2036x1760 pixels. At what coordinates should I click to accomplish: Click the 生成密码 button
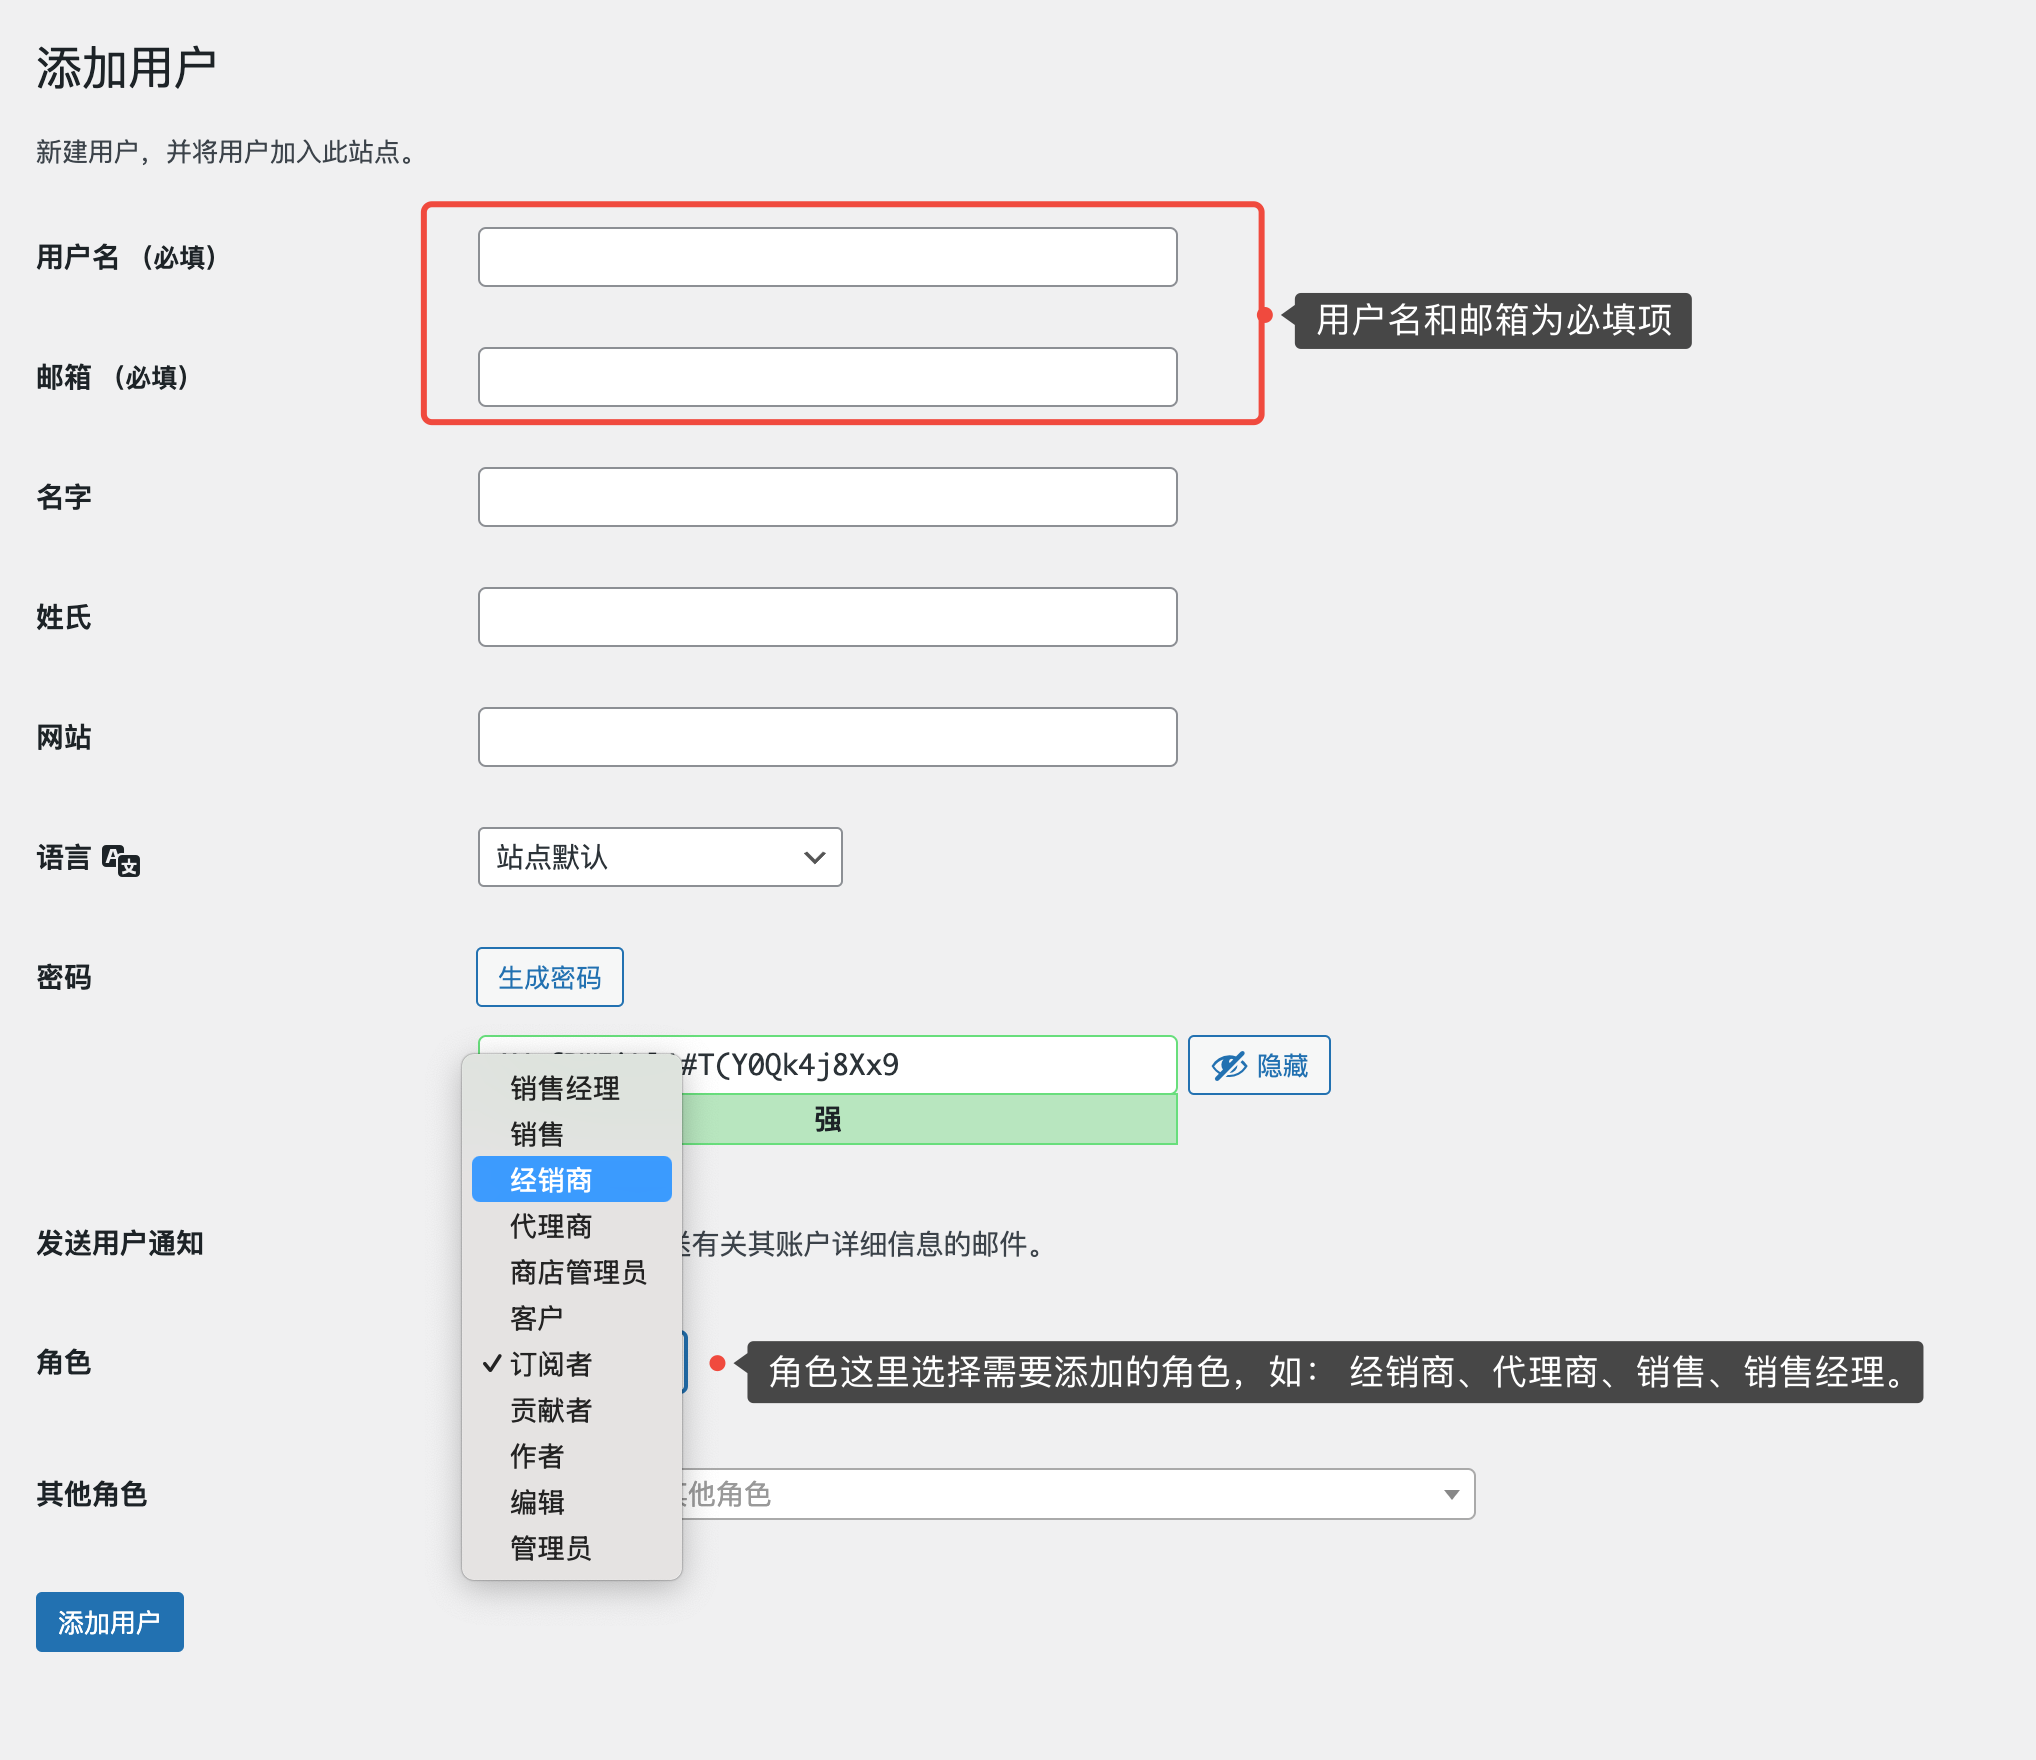point(550,977)
